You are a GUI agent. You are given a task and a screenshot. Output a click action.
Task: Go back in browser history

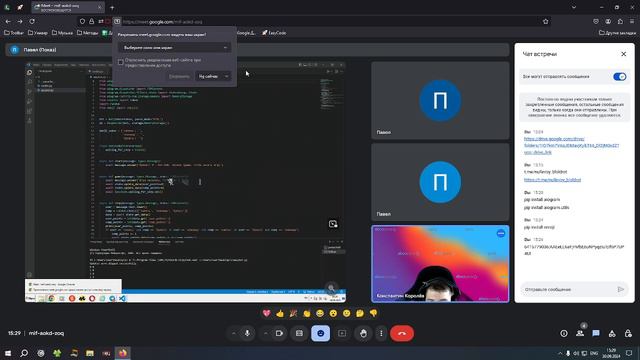8,21
